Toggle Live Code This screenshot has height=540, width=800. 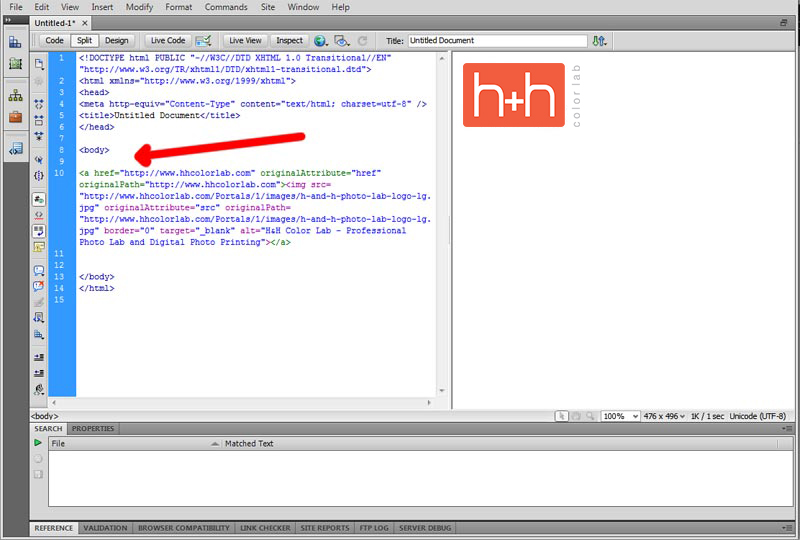(x=168, y=40)
